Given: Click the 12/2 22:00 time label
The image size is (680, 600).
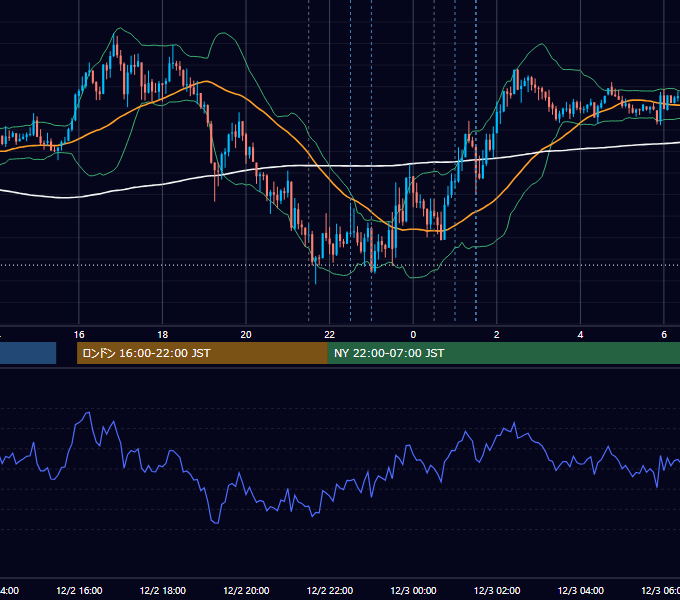Looking at the screenshot, I should [330, 591].
